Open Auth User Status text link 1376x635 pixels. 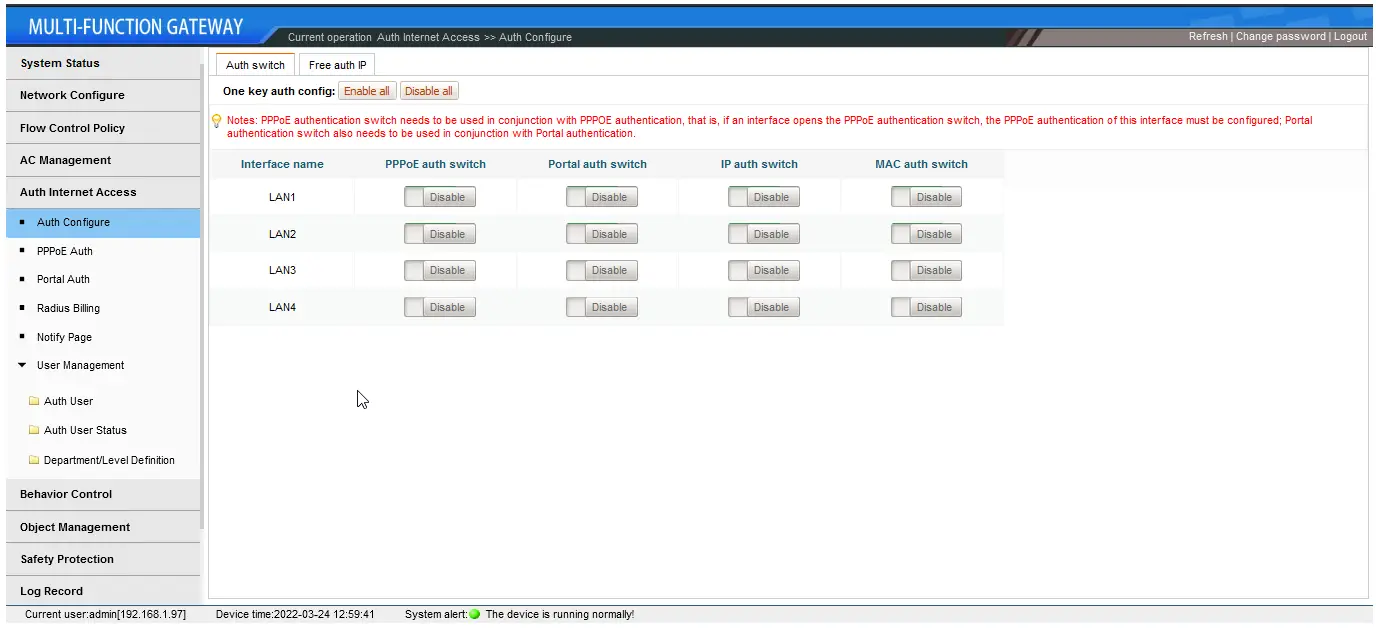(85, 430)
